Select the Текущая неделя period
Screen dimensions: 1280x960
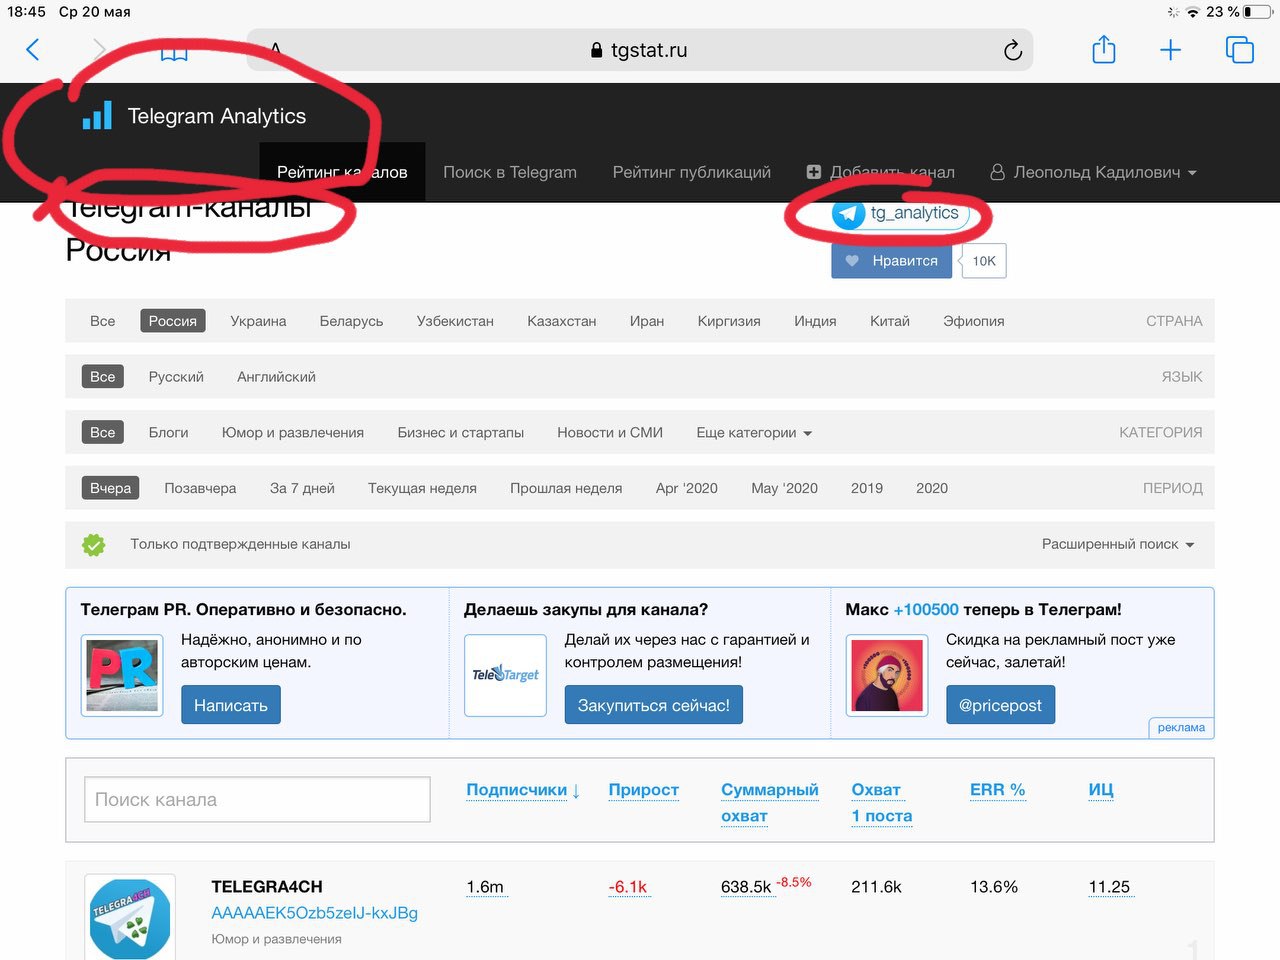pyautogui.click(x=422, y=488)
